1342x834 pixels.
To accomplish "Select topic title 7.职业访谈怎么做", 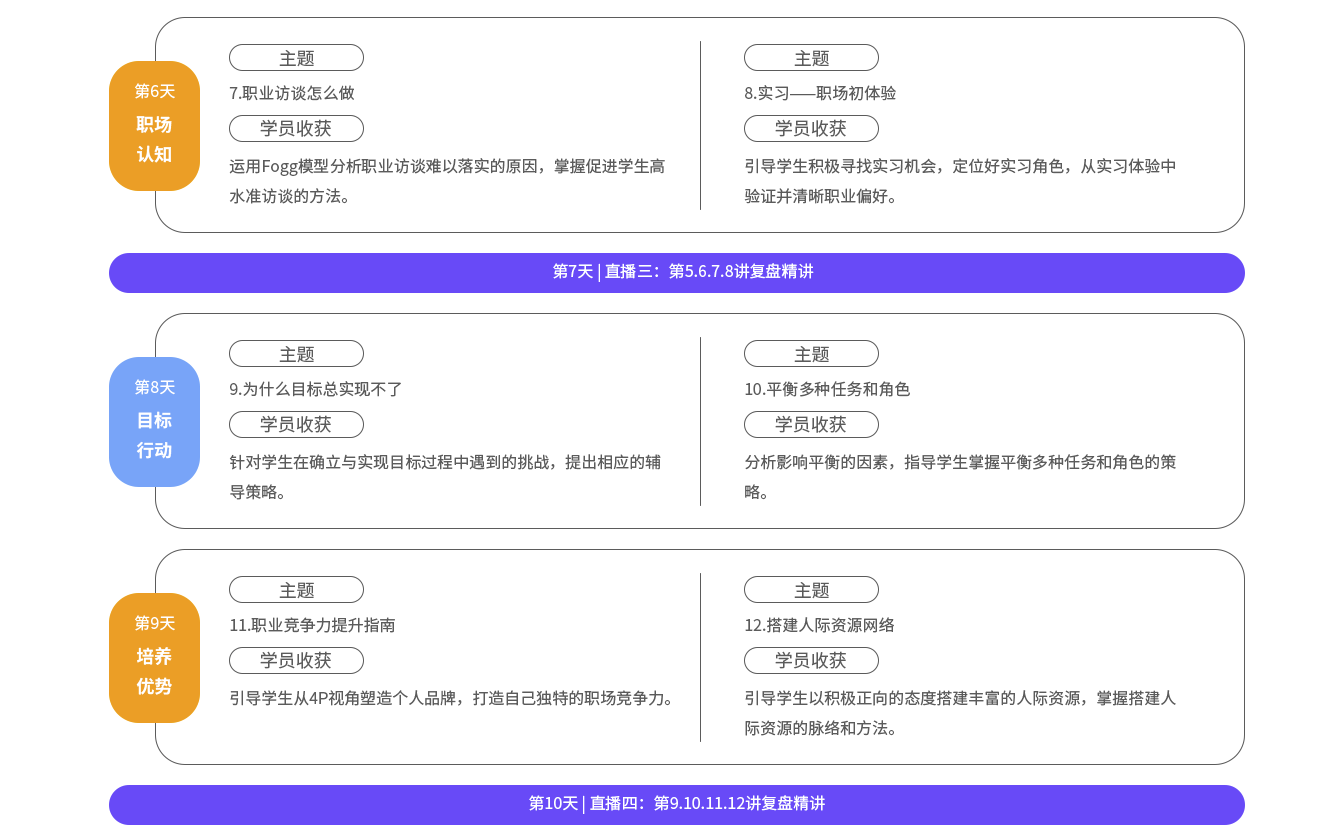I will 292,93.
